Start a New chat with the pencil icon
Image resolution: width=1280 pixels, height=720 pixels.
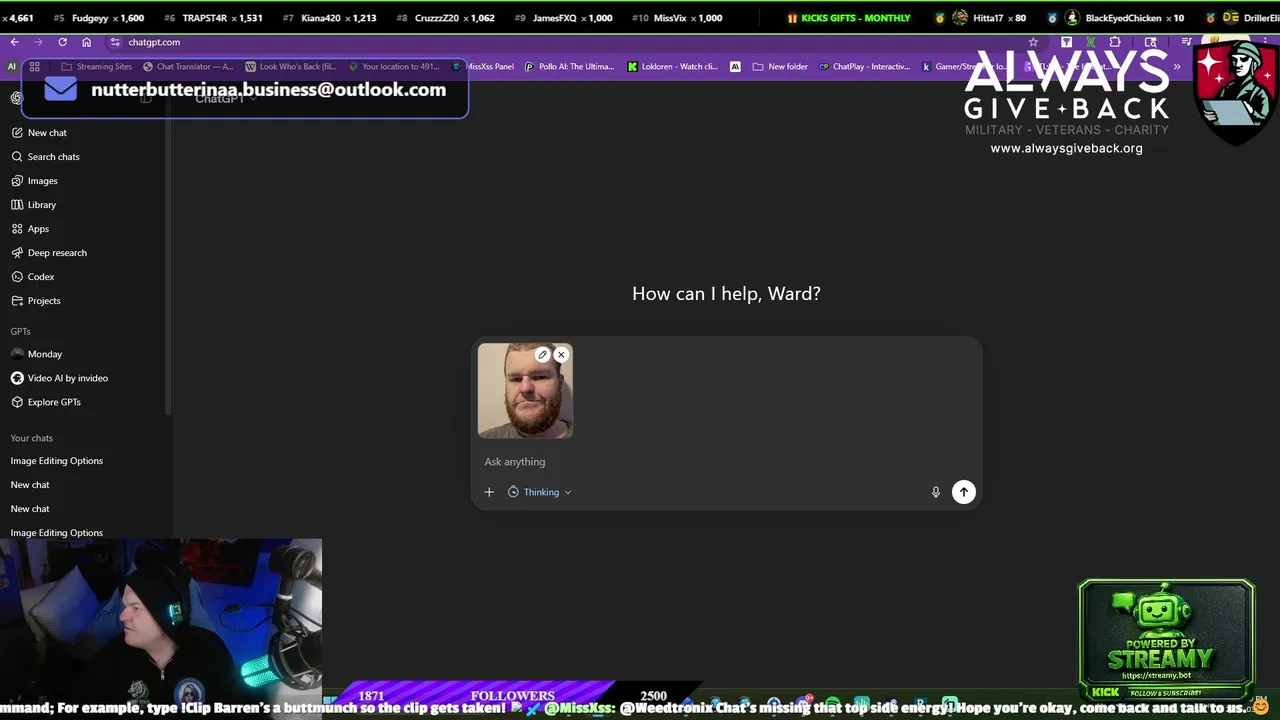(40, 132)
